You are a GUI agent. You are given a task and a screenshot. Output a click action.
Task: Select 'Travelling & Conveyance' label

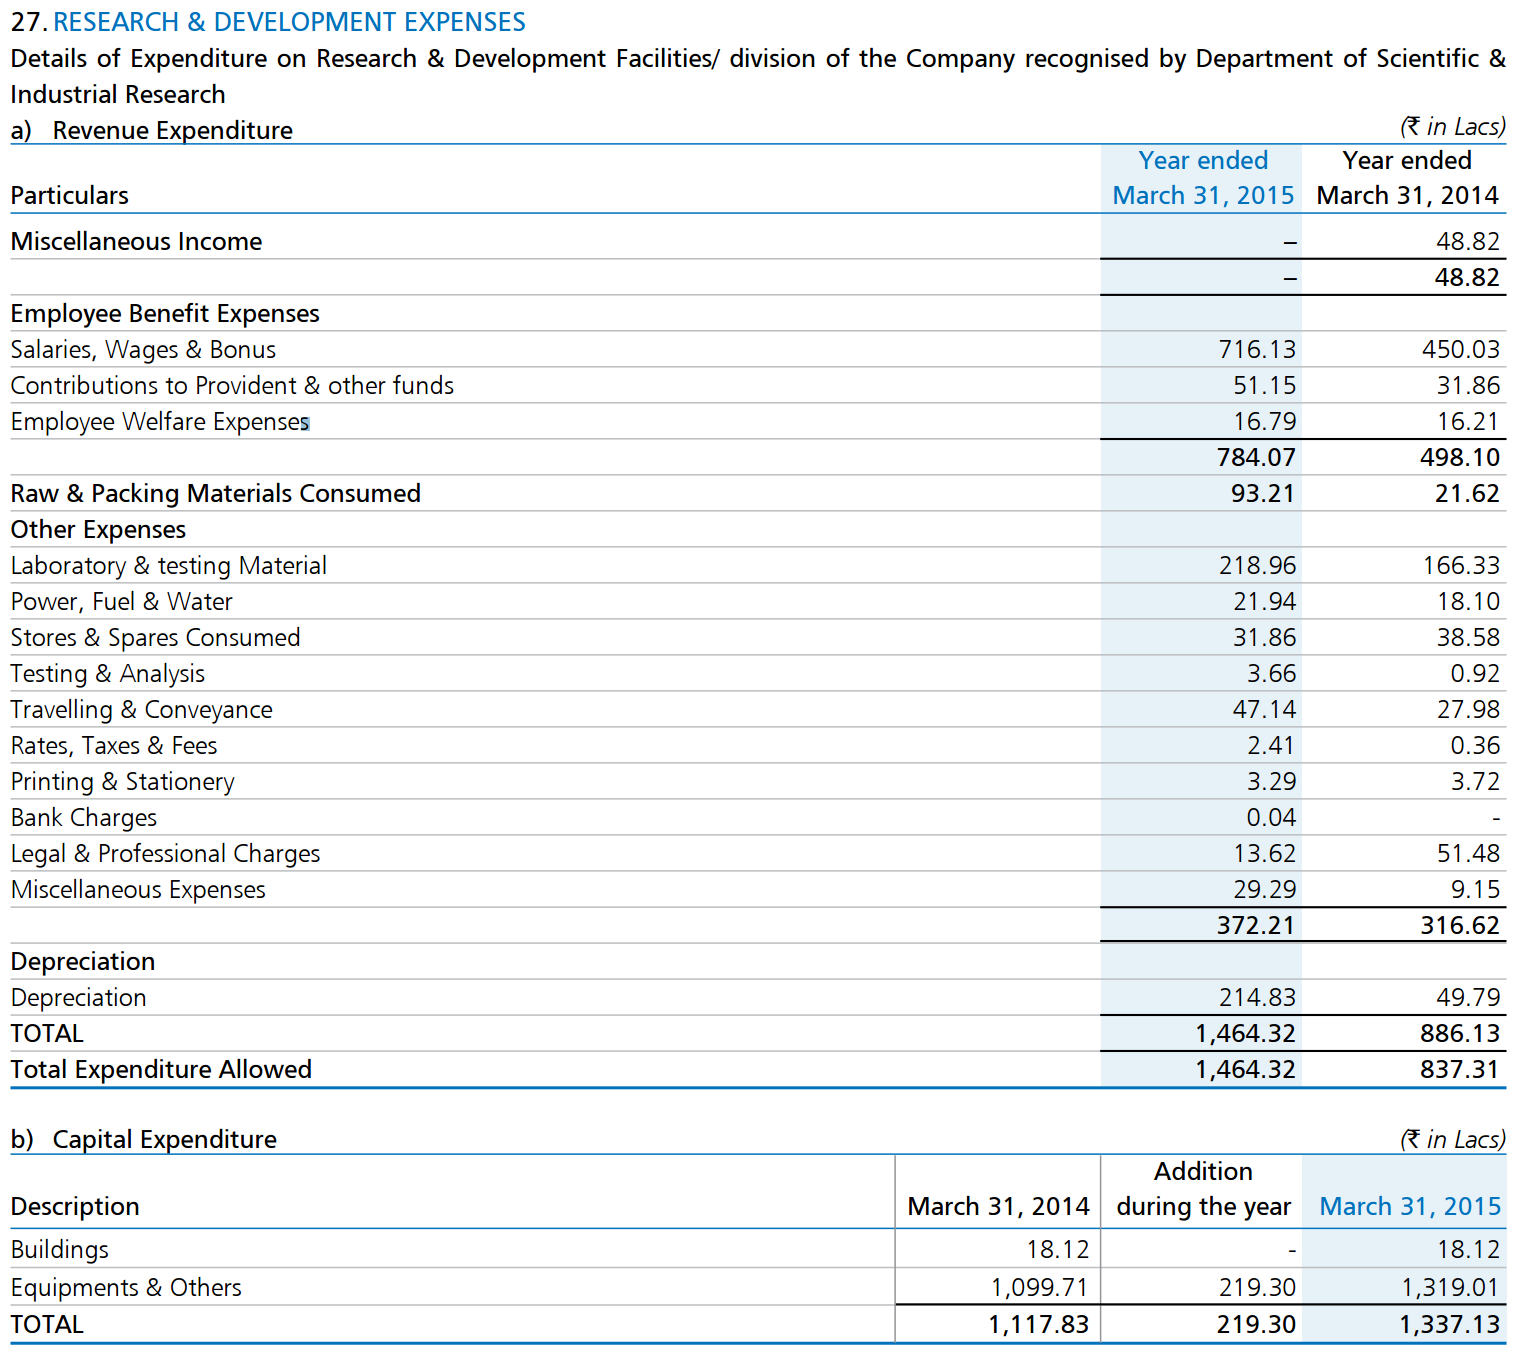(141, 709)
